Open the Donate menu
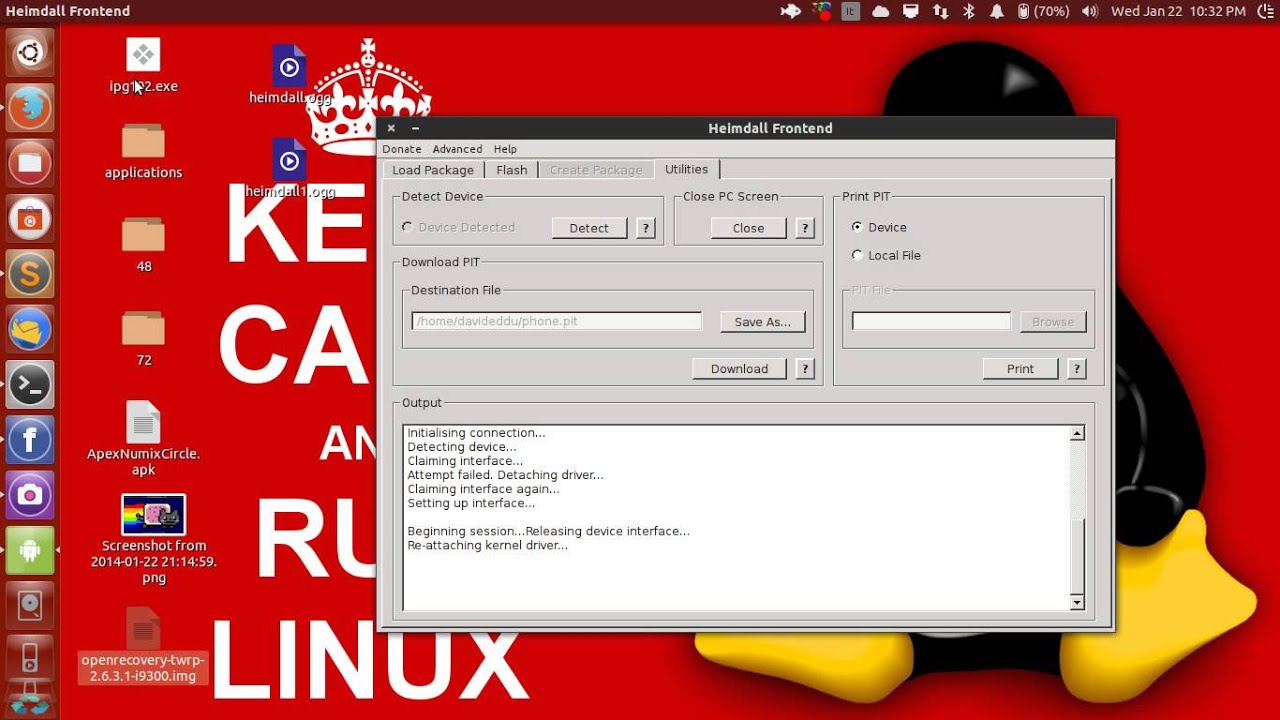The height and width of the screenshot is (720, 1280). pos(402,149)
